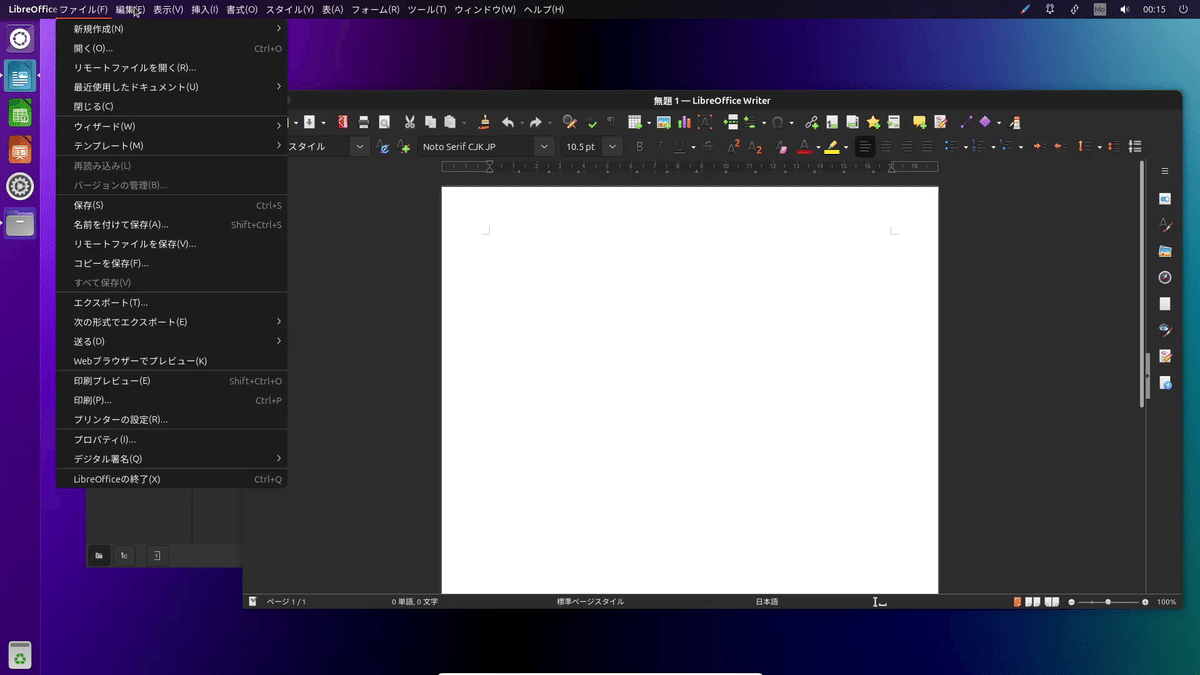Open Print Preview using the magnifier-page icon
This screenshot has width=1200, height=675.
click(x=384, y=122)
